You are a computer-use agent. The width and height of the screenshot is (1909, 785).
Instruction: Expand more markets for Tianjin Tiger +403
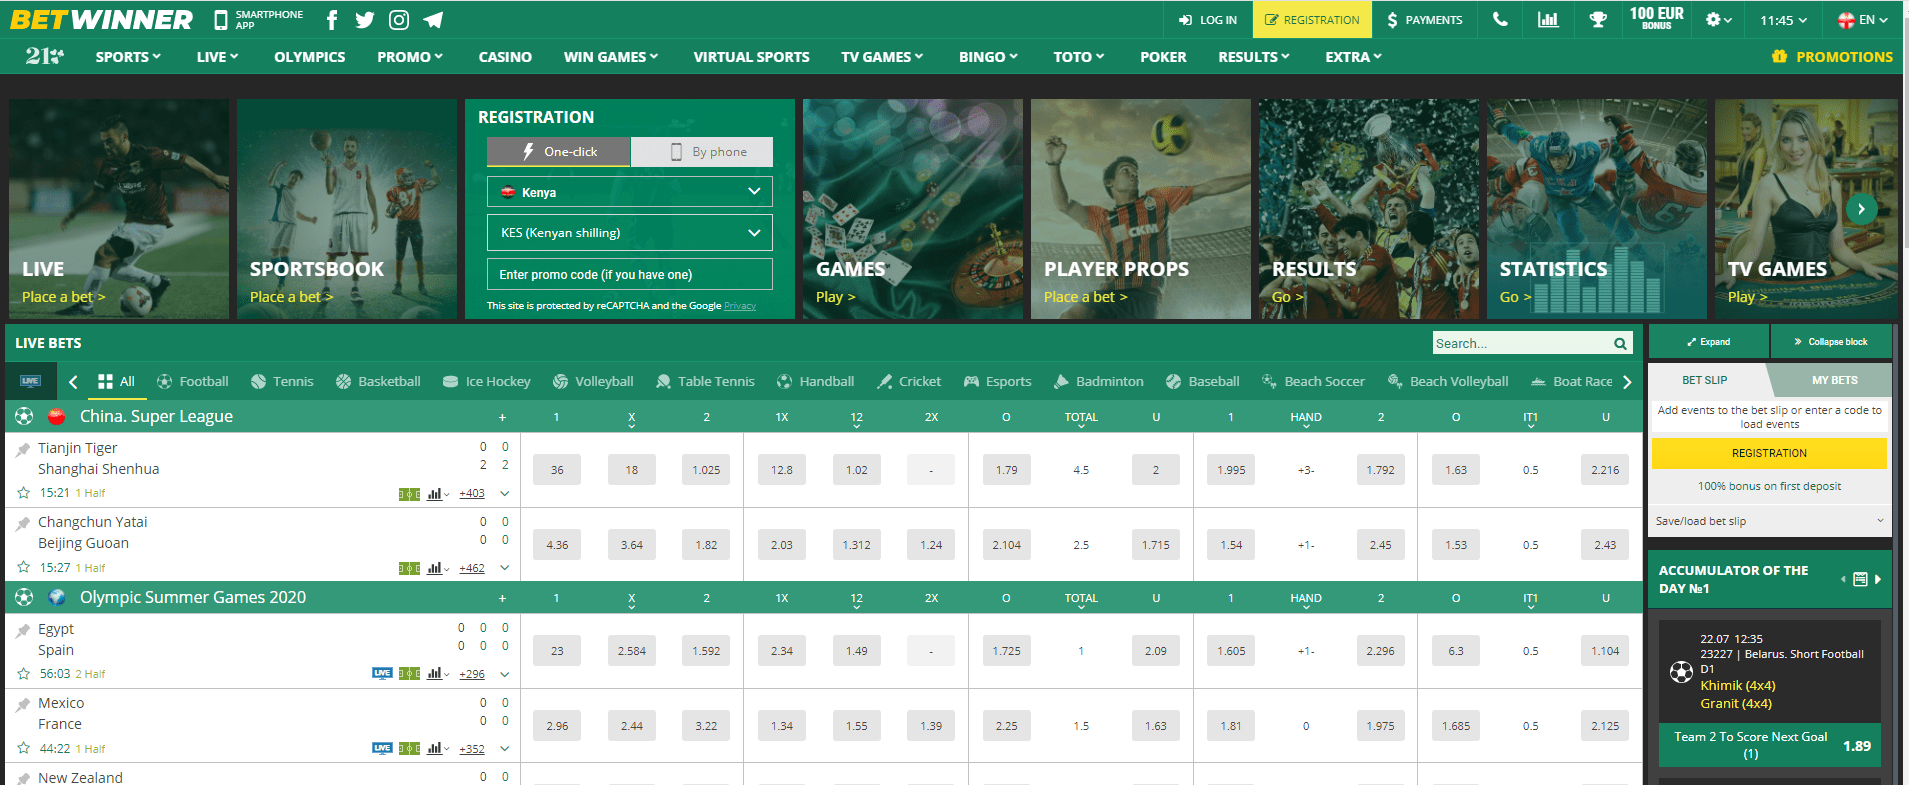point(472,493)
